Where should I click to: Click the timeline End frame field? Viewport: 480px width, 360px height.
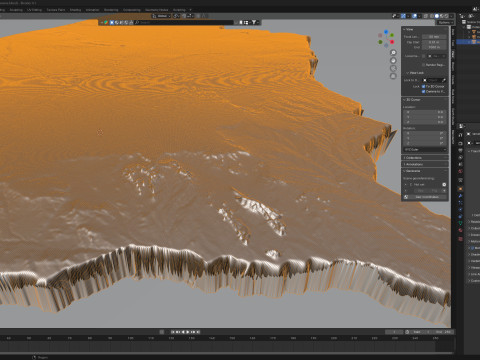point(443,332)
